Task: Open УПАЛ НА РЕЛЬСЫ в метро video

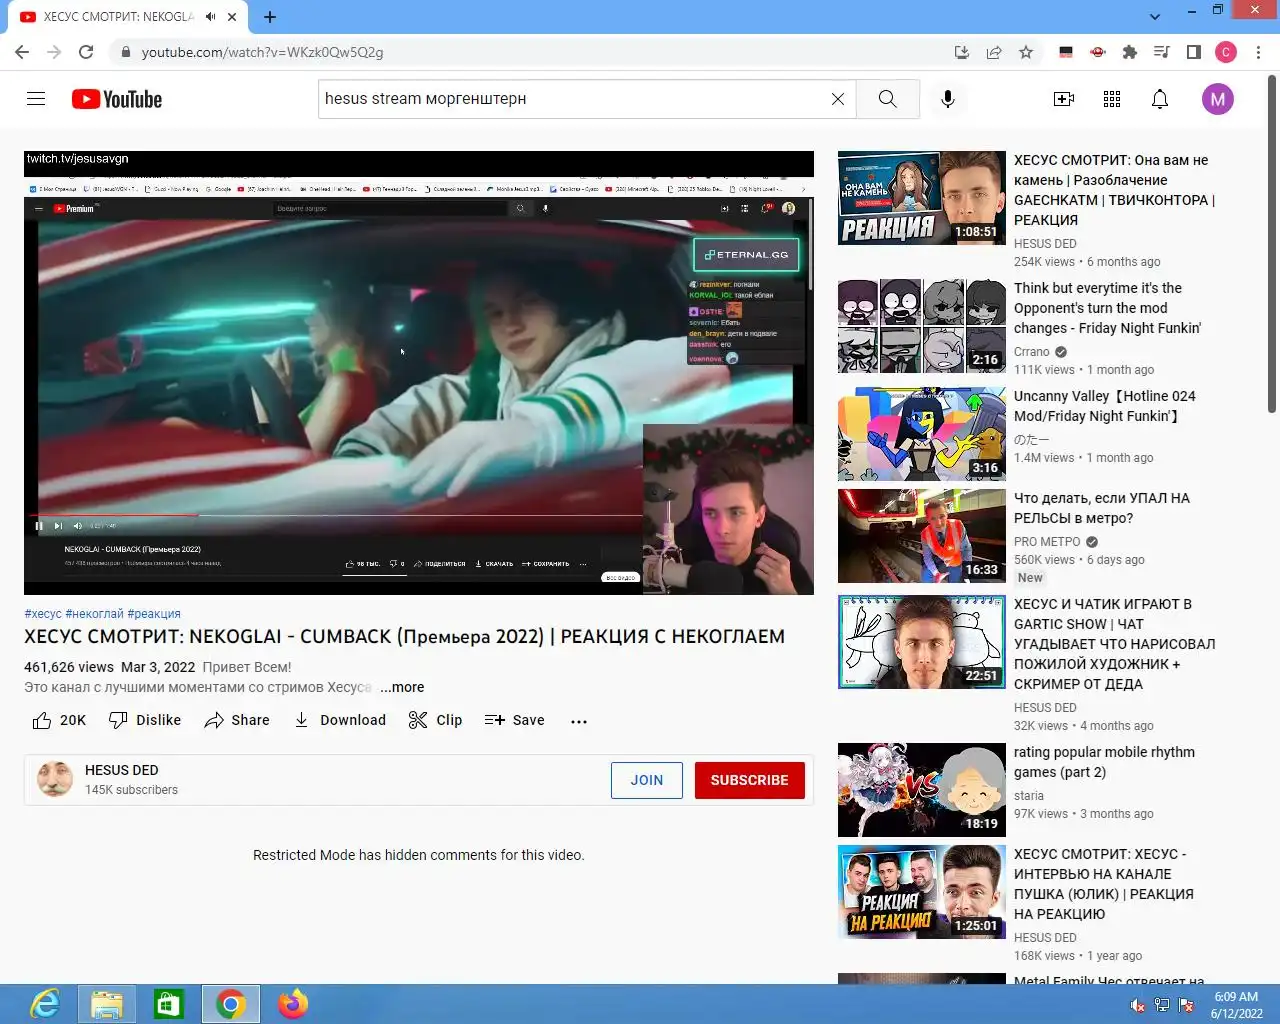Action: pyautogui.click(x=1102, y=508)
